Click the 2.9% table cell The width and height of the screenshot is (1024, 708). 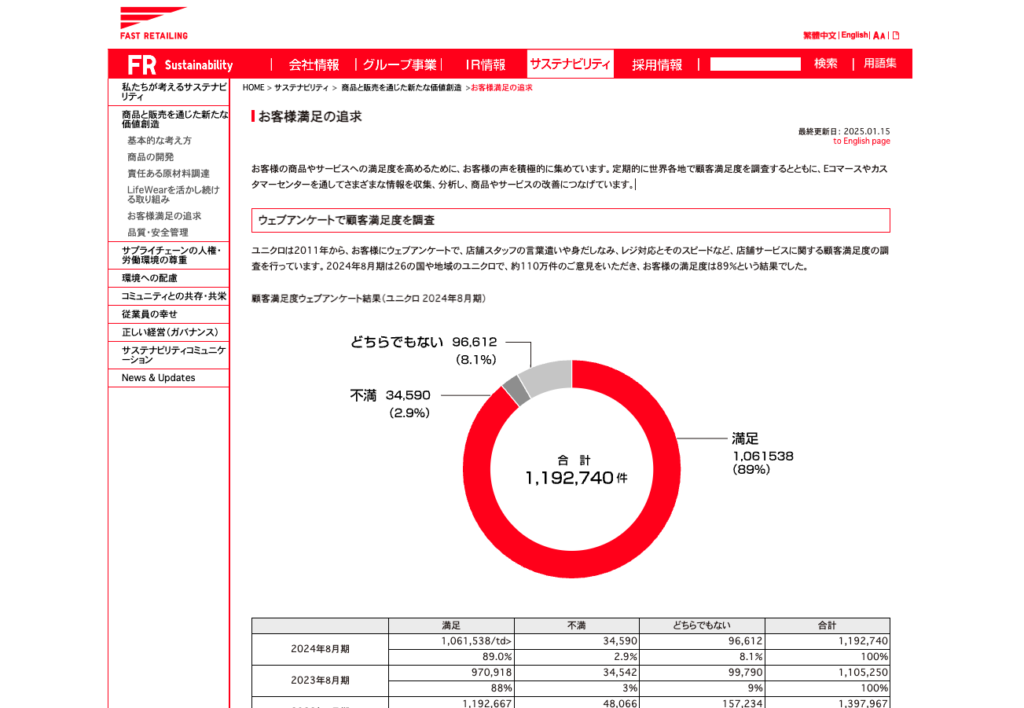tap(577, 657)
